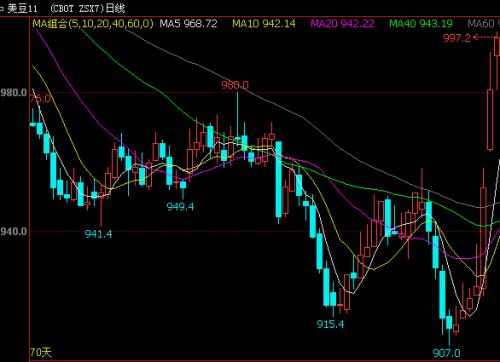Click the cyan candlestick above the 907.0 low
Image resolution: width=500 pixels, height=362 pixels.
click(x=449, y=323)
